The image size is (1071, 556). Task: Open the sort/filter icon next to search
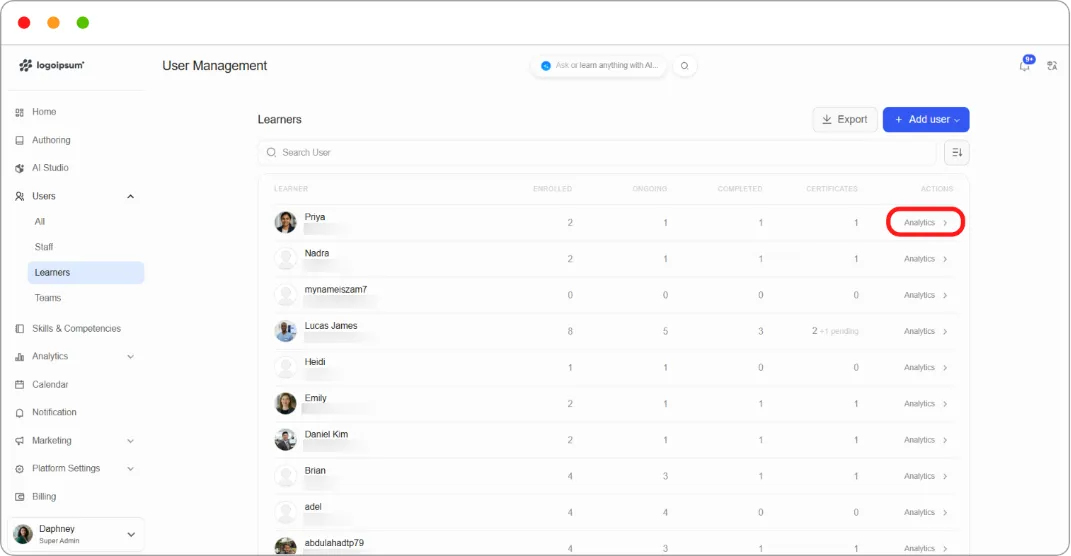(x=957, y=152)
